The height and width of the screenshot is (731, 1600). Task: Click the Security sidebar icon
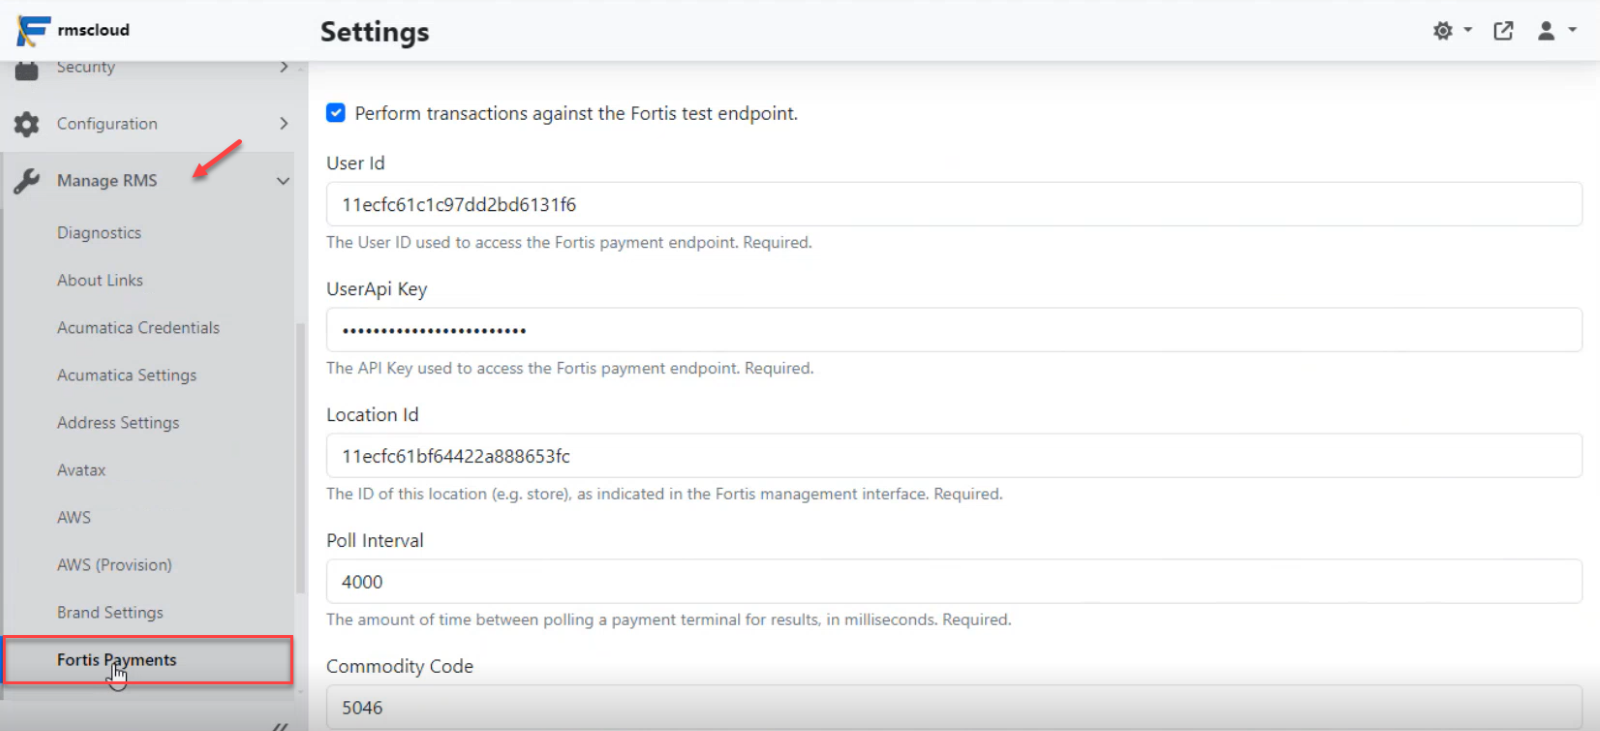pos(27,70)
